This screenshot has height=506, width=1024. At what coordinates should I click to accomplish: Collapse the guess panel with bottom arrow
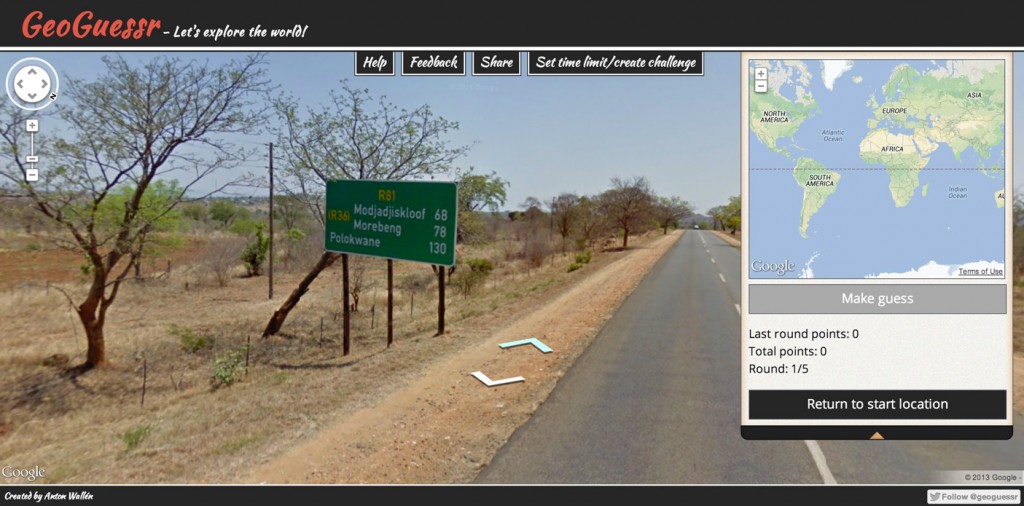pyautogui.click(x=876, y=435)
